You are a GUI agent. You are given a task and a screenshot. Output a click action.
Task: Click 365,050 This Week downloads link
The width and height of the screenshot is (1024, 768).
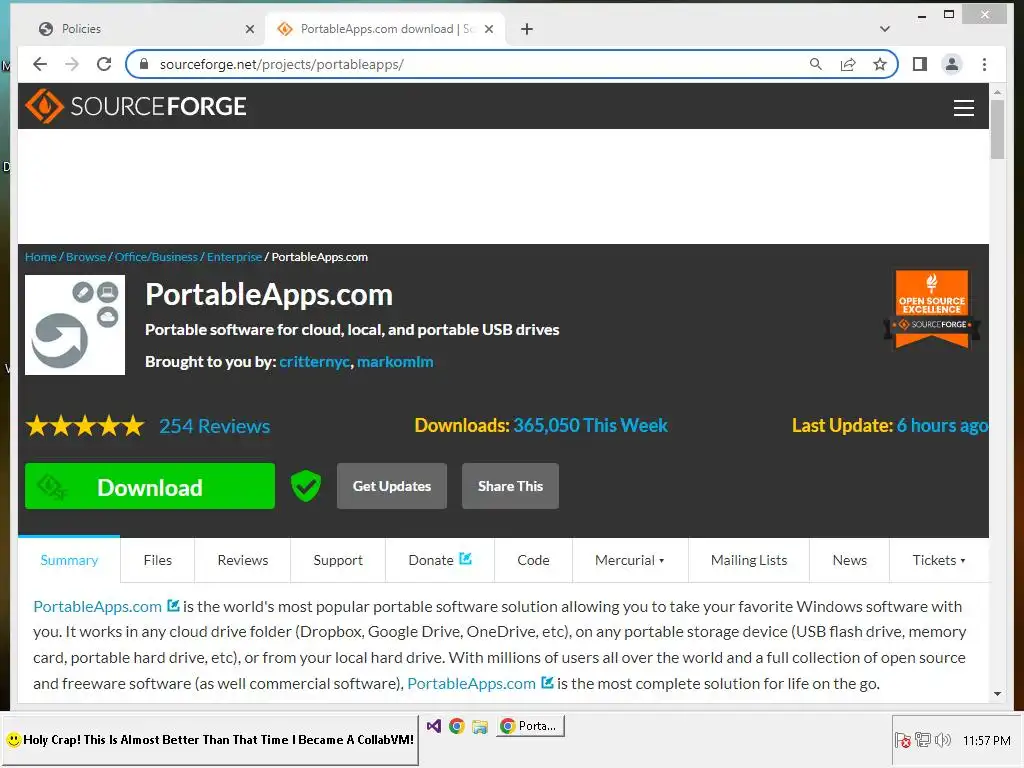tap(590, 425)
